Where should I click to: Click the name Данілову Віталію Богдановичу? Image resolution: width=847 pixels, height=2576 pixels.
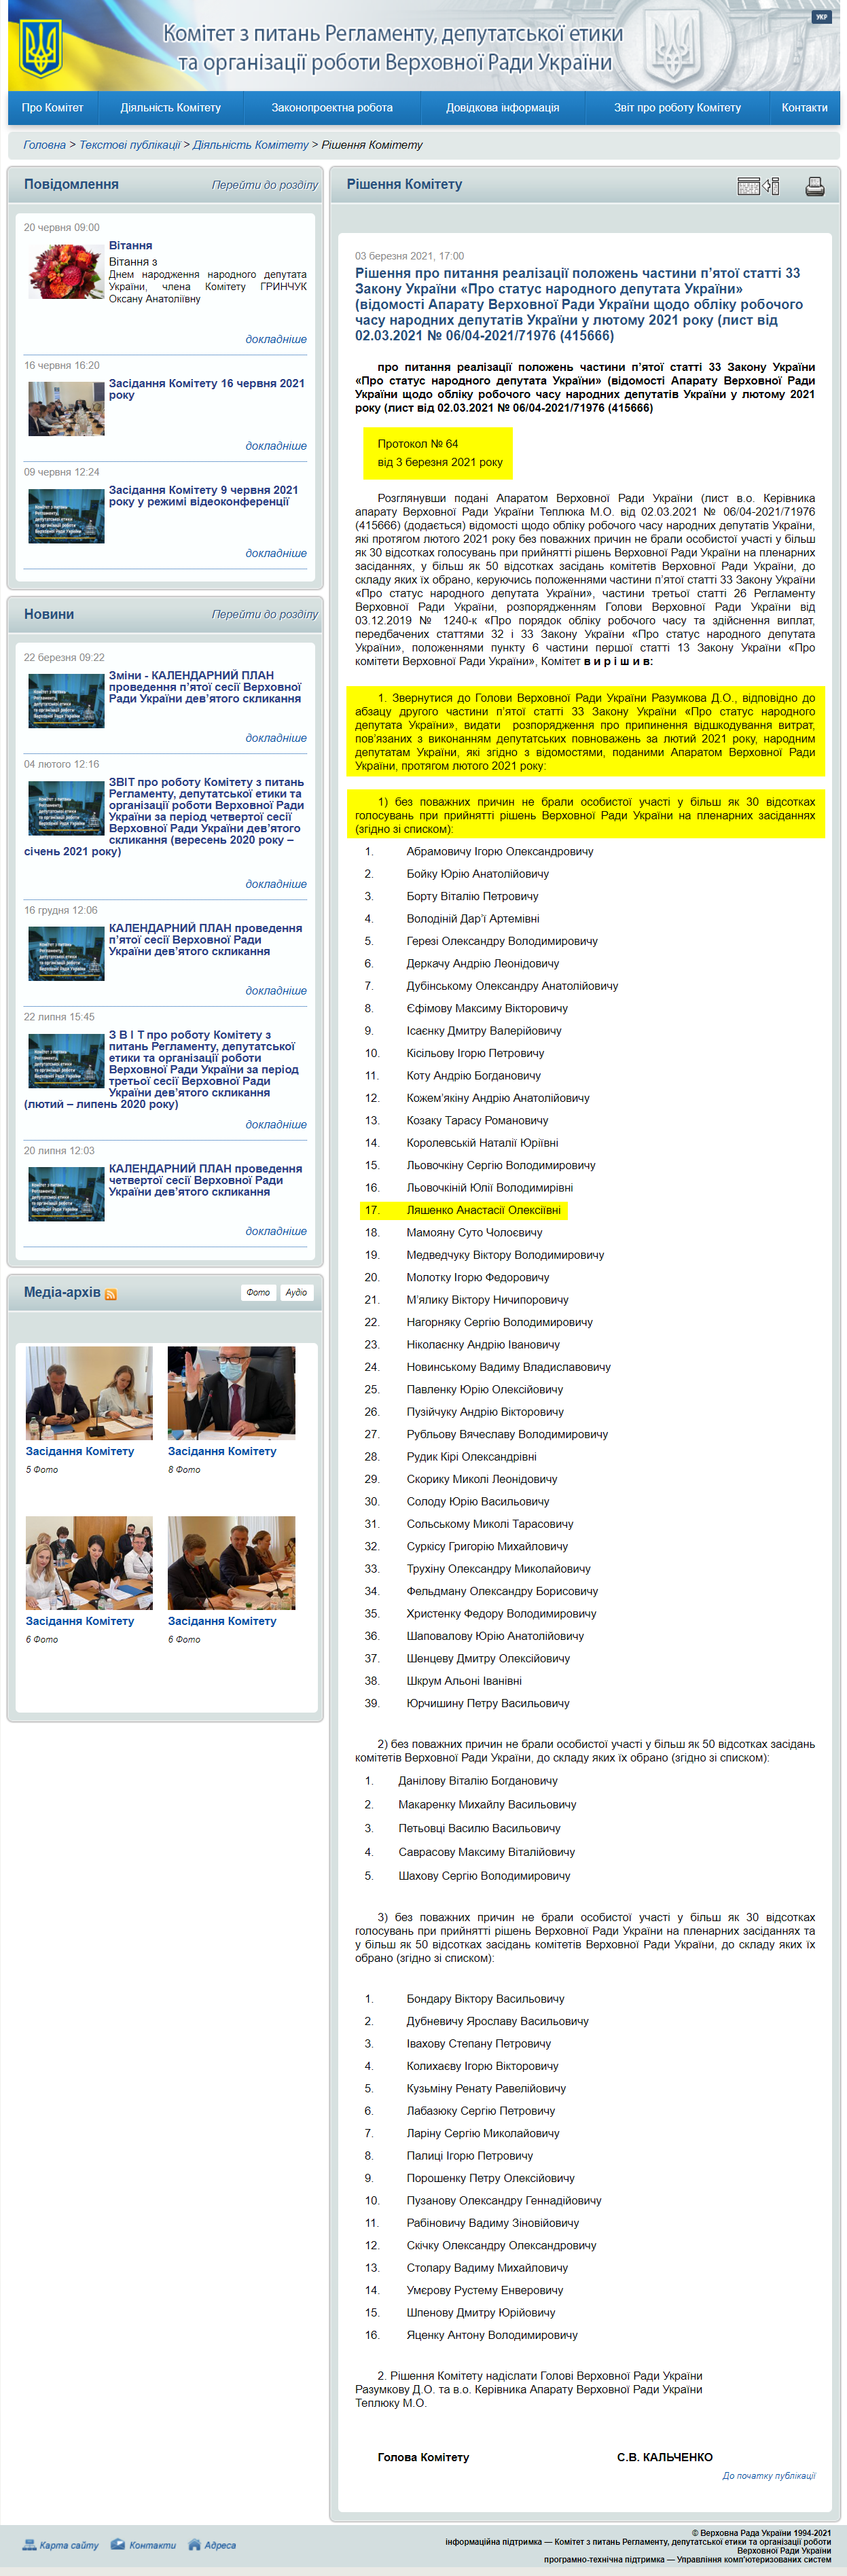point(478,1781)
